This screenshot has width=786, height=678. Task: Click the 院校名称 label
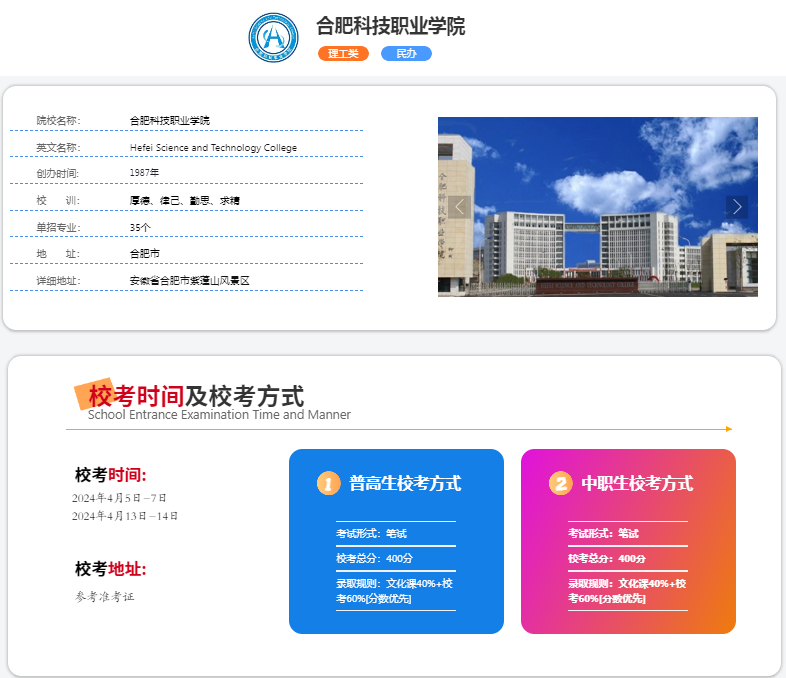pyautogui.click(x=58, y=120)
